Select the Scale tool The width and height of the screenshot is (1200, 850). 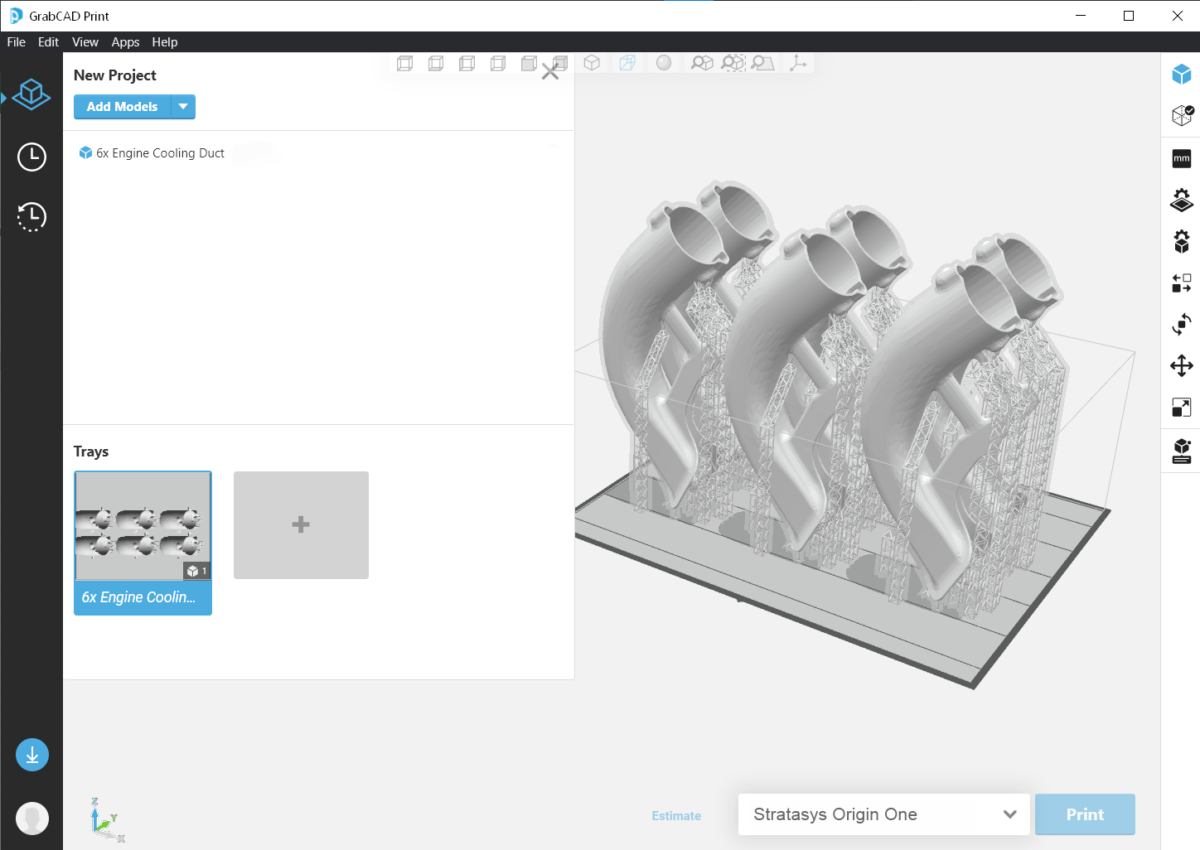click(1181, 407)
